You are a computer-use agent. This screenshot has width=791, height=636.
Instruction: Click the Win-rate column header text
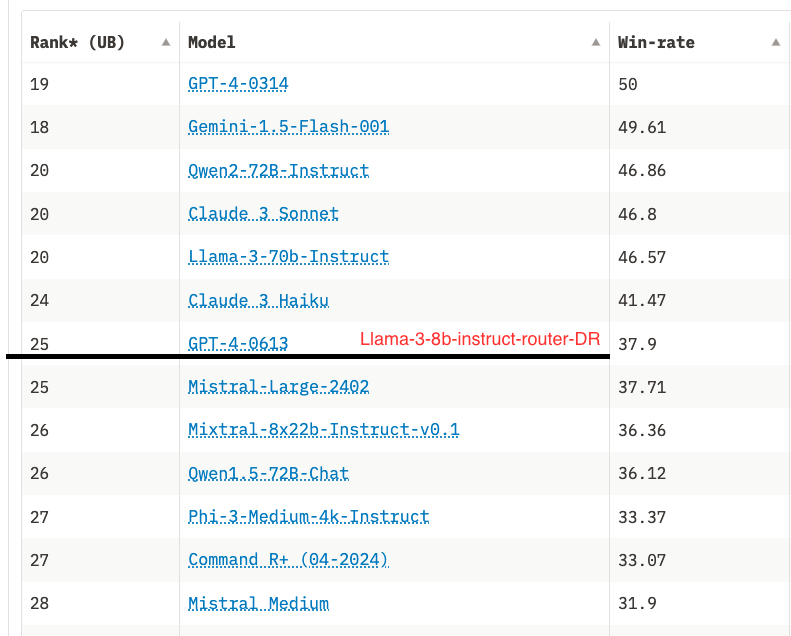(656, 42)
